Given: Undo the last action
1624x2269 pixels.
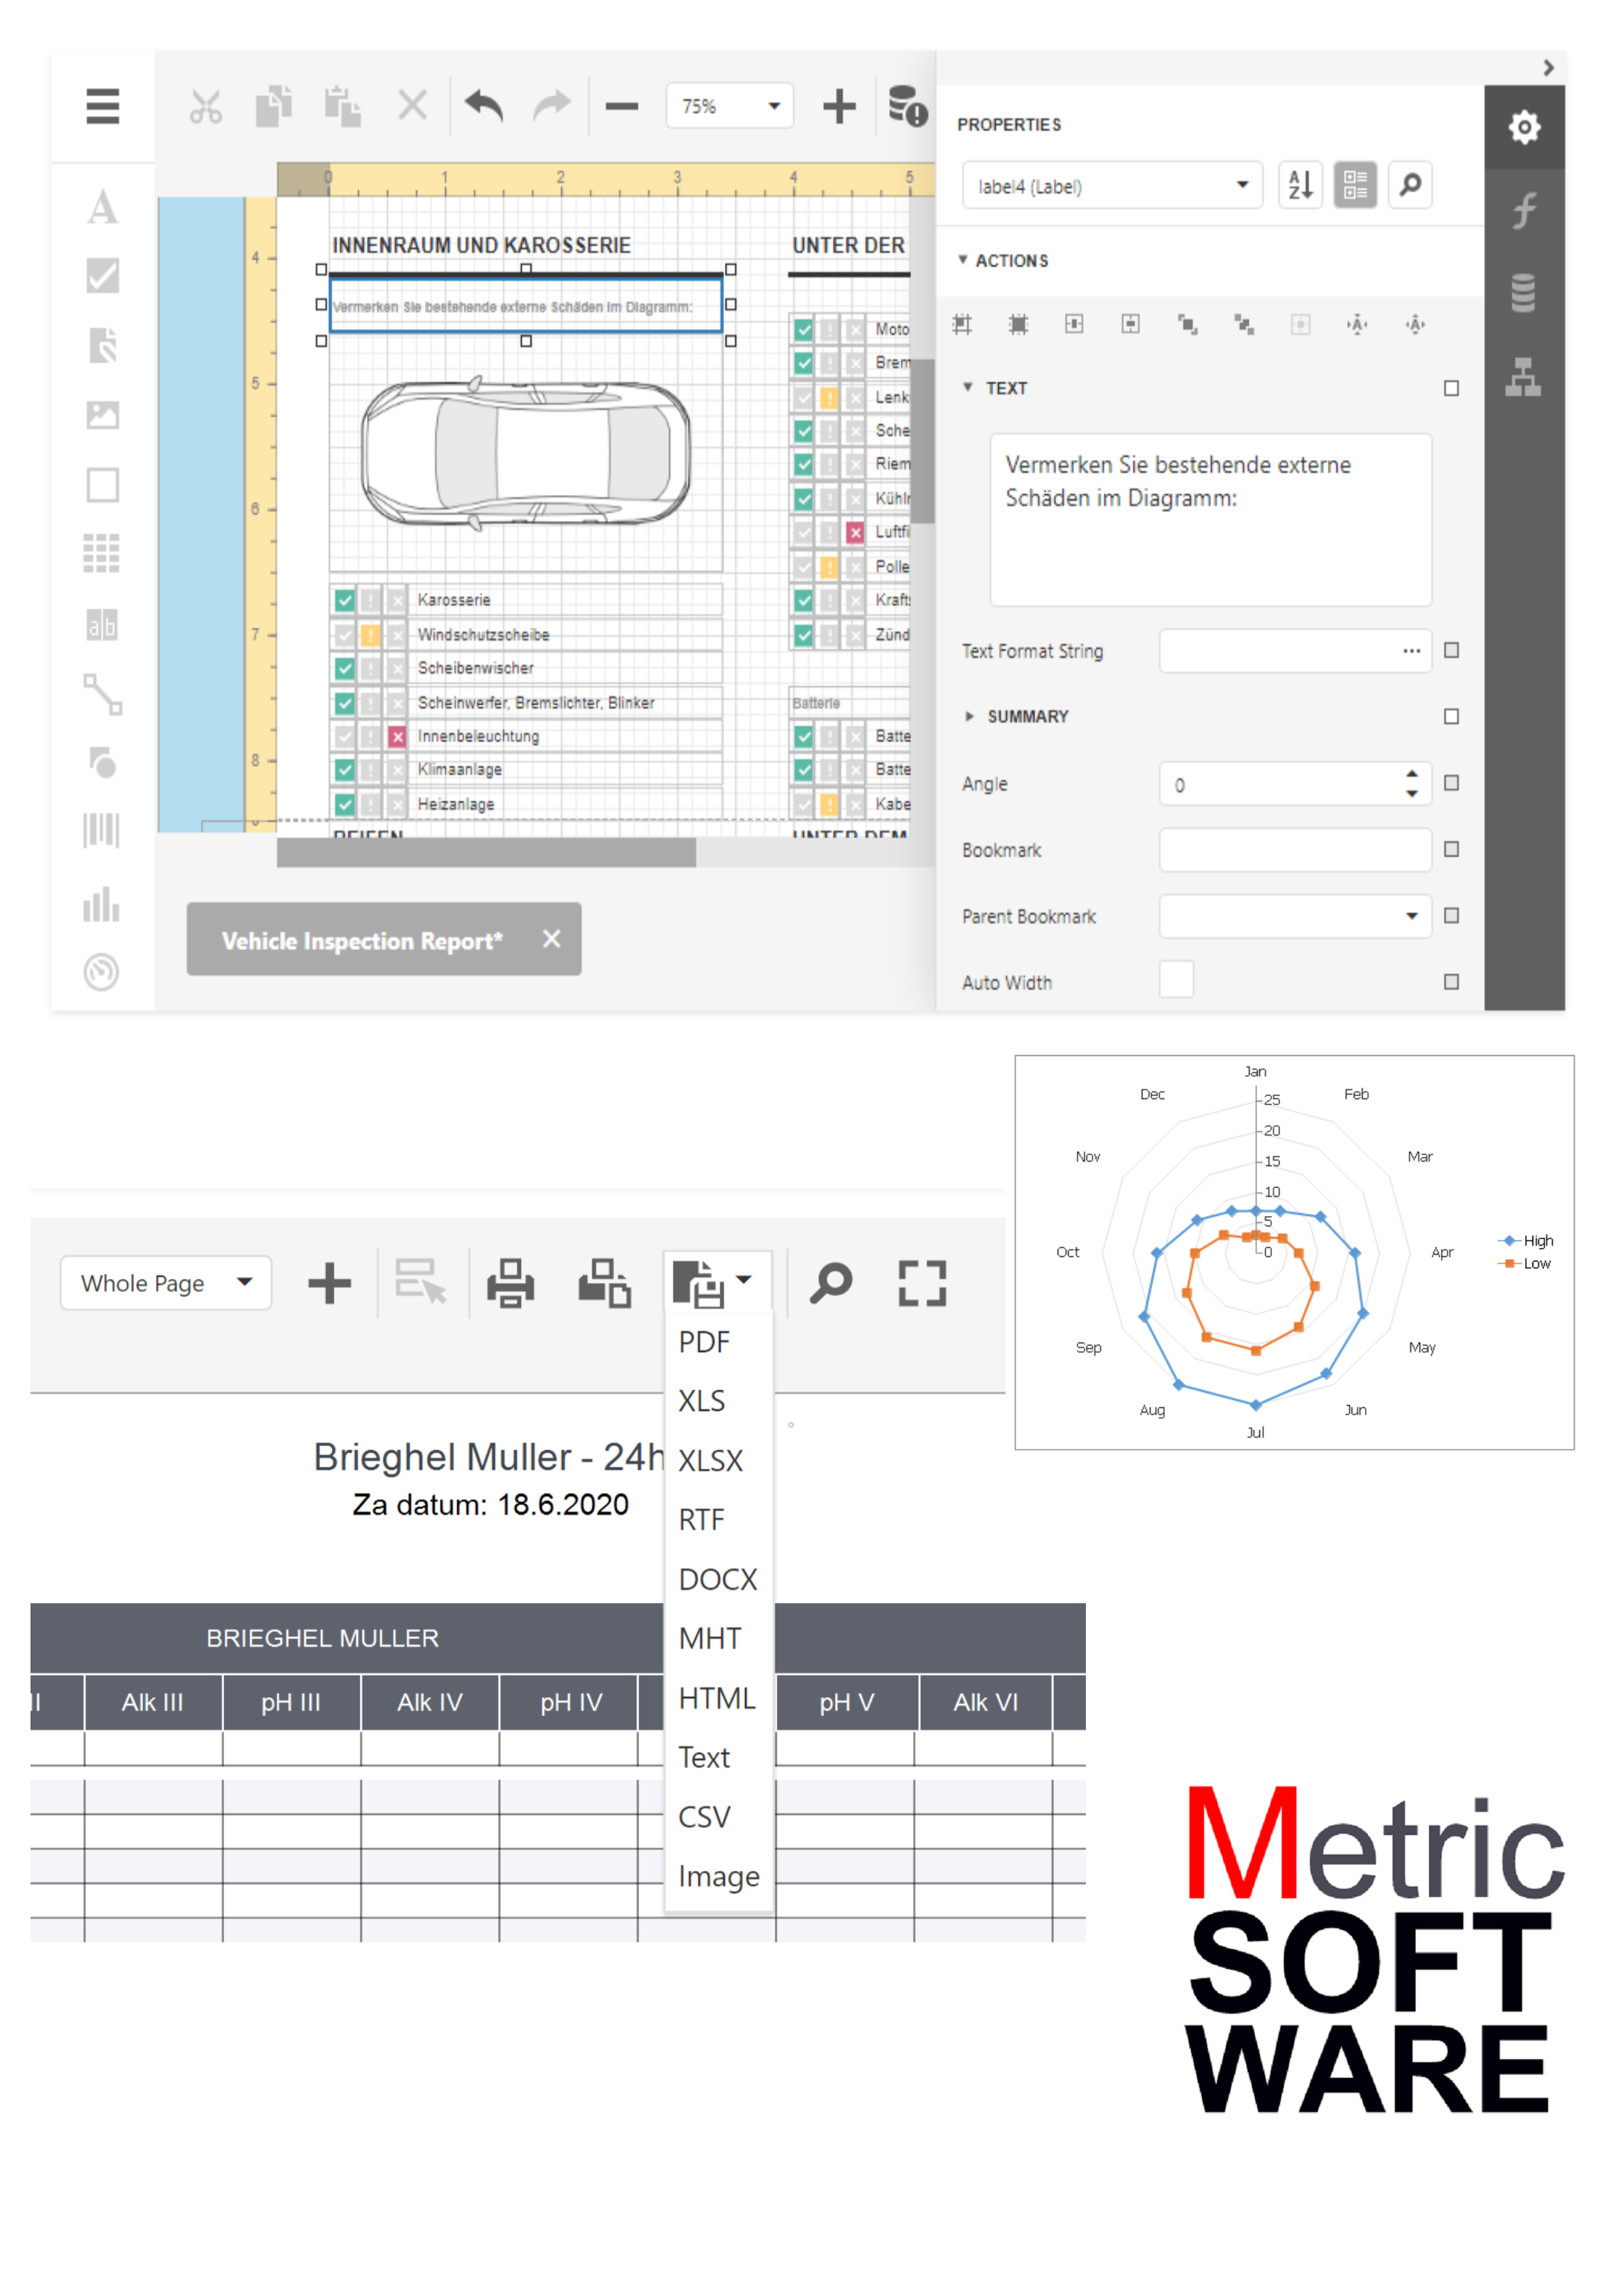Looking at the screenshot, I should [484, 105].
